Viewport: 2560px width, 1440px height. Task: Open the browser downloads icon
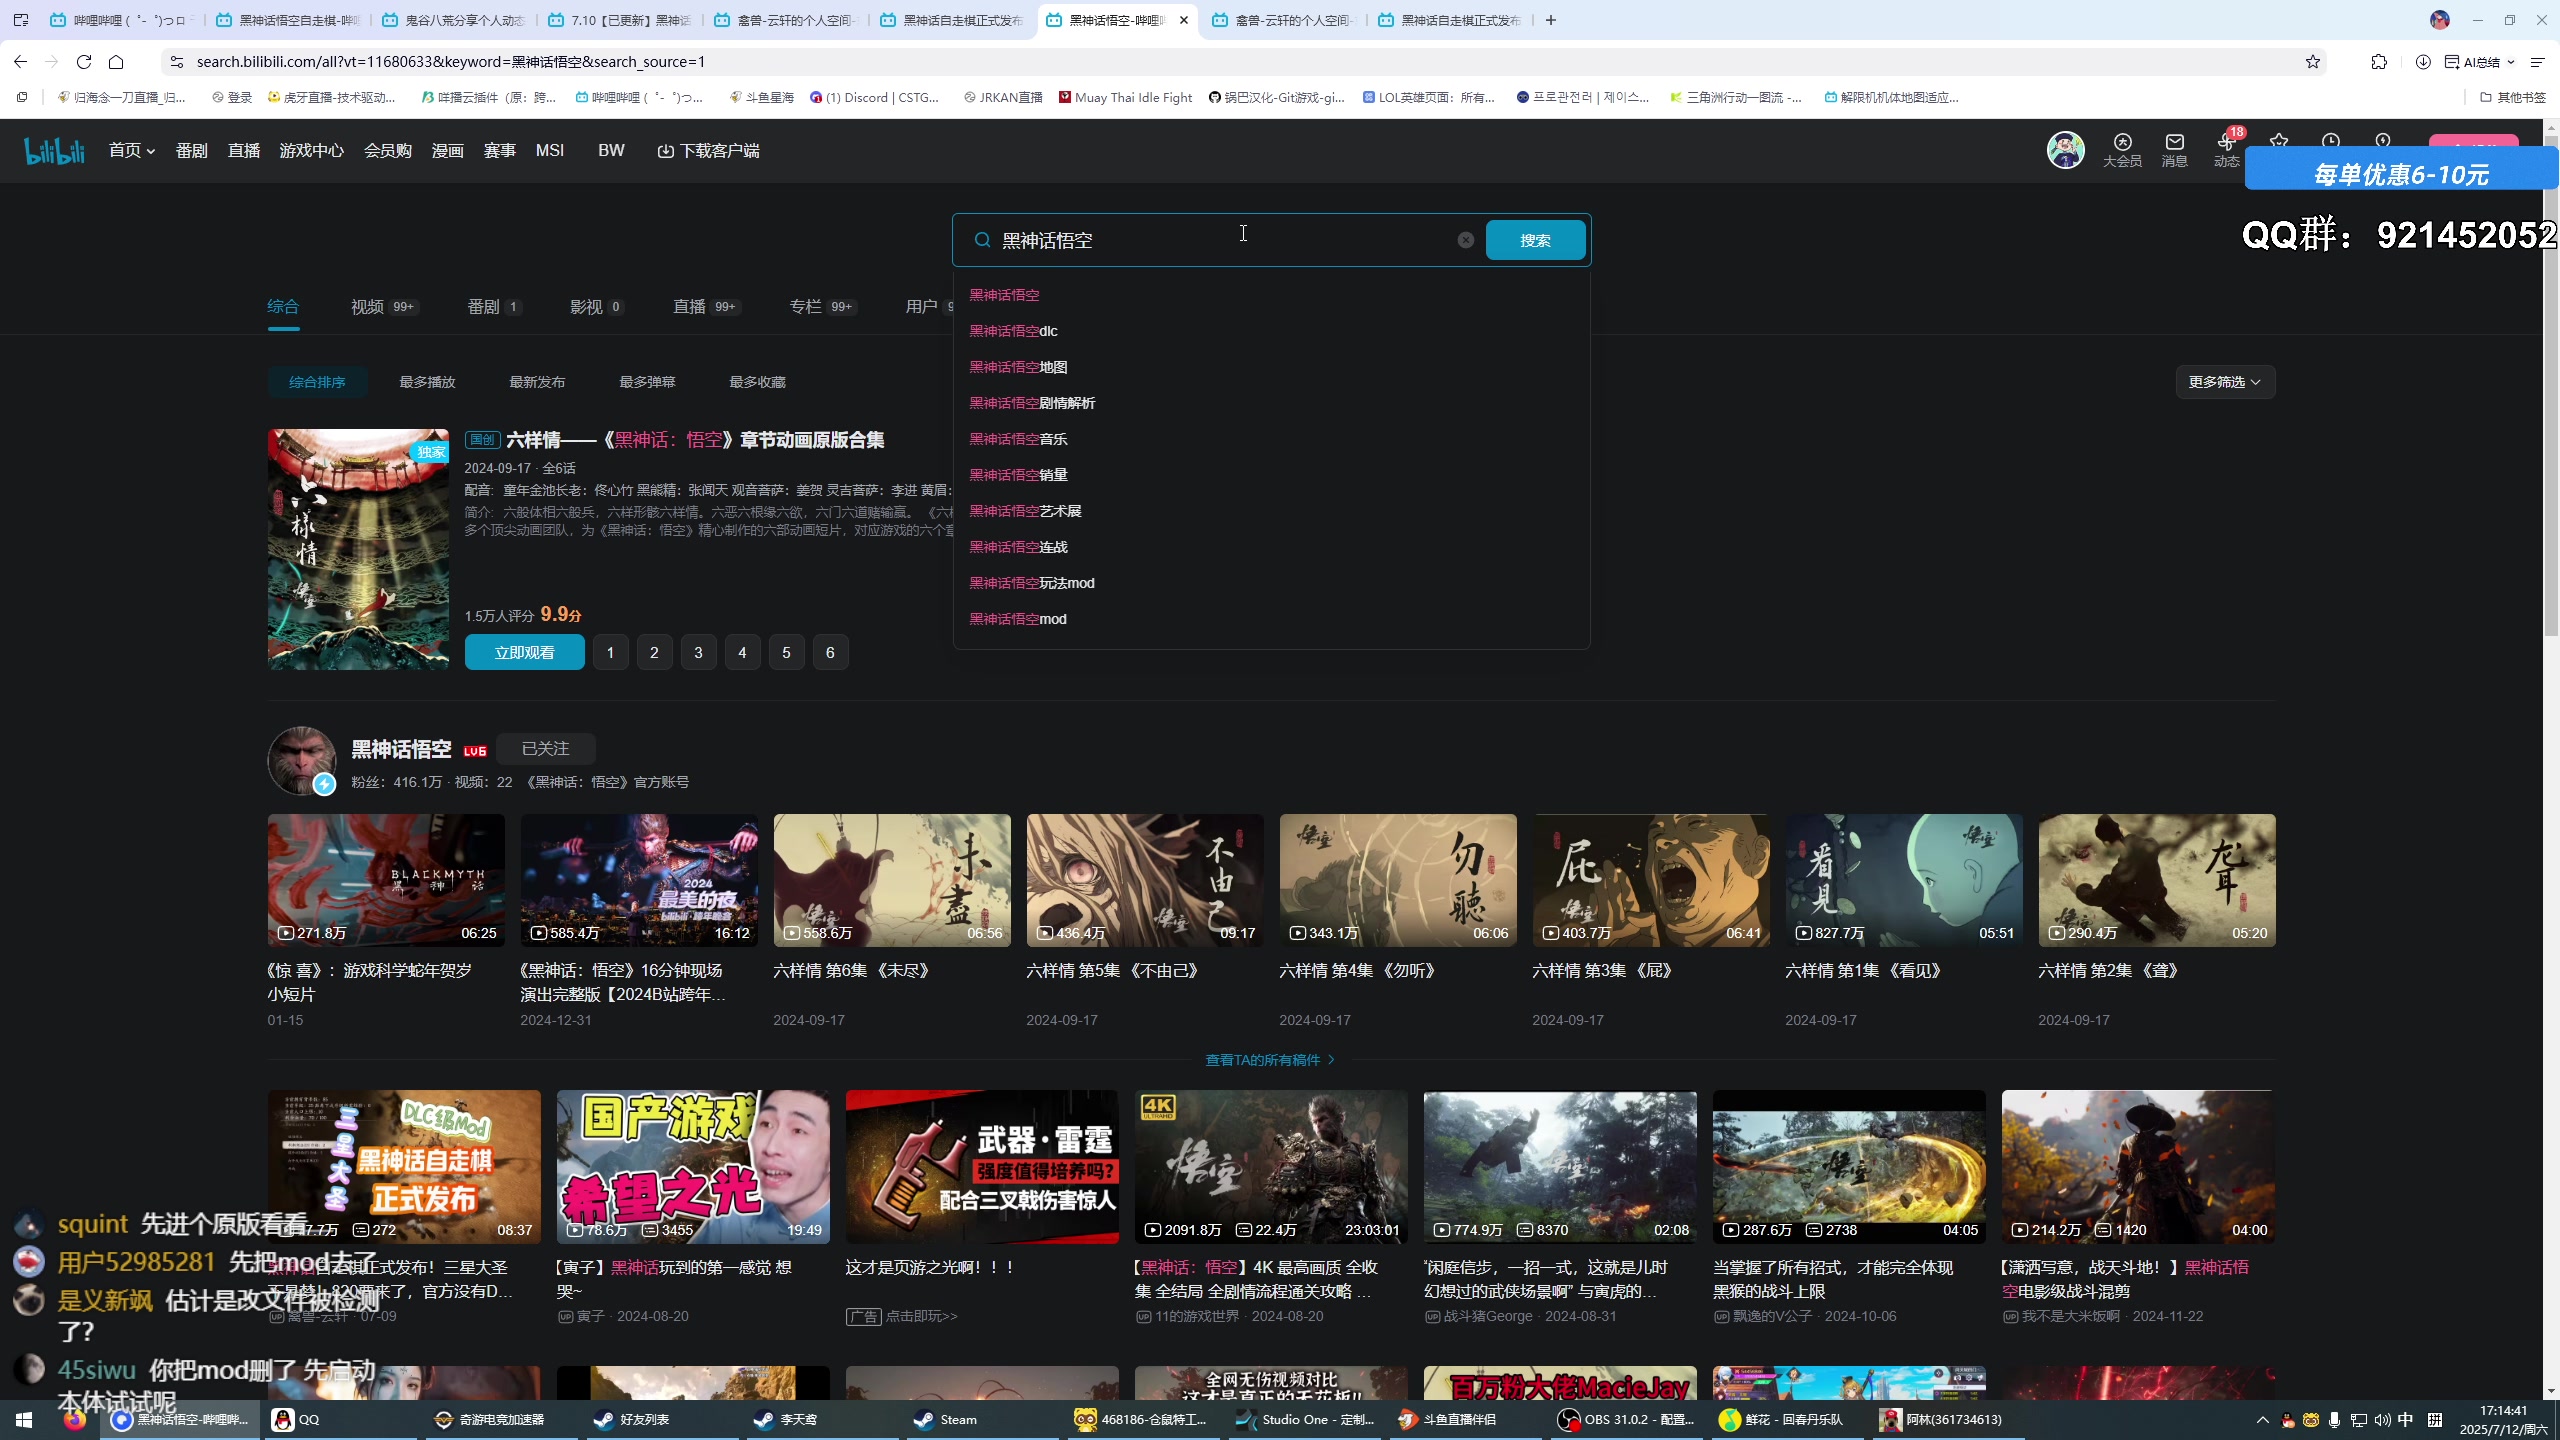pyautogui.click(x=2423, y=62)
